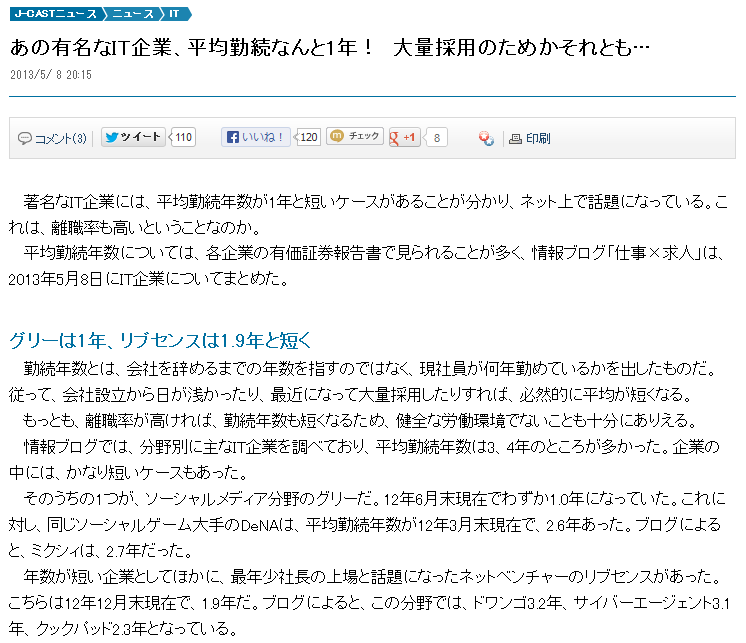Image resolution: width=746 pixels, height=643 pixels.
Task: View the Facebook like count 120
Action: point(308,137)
